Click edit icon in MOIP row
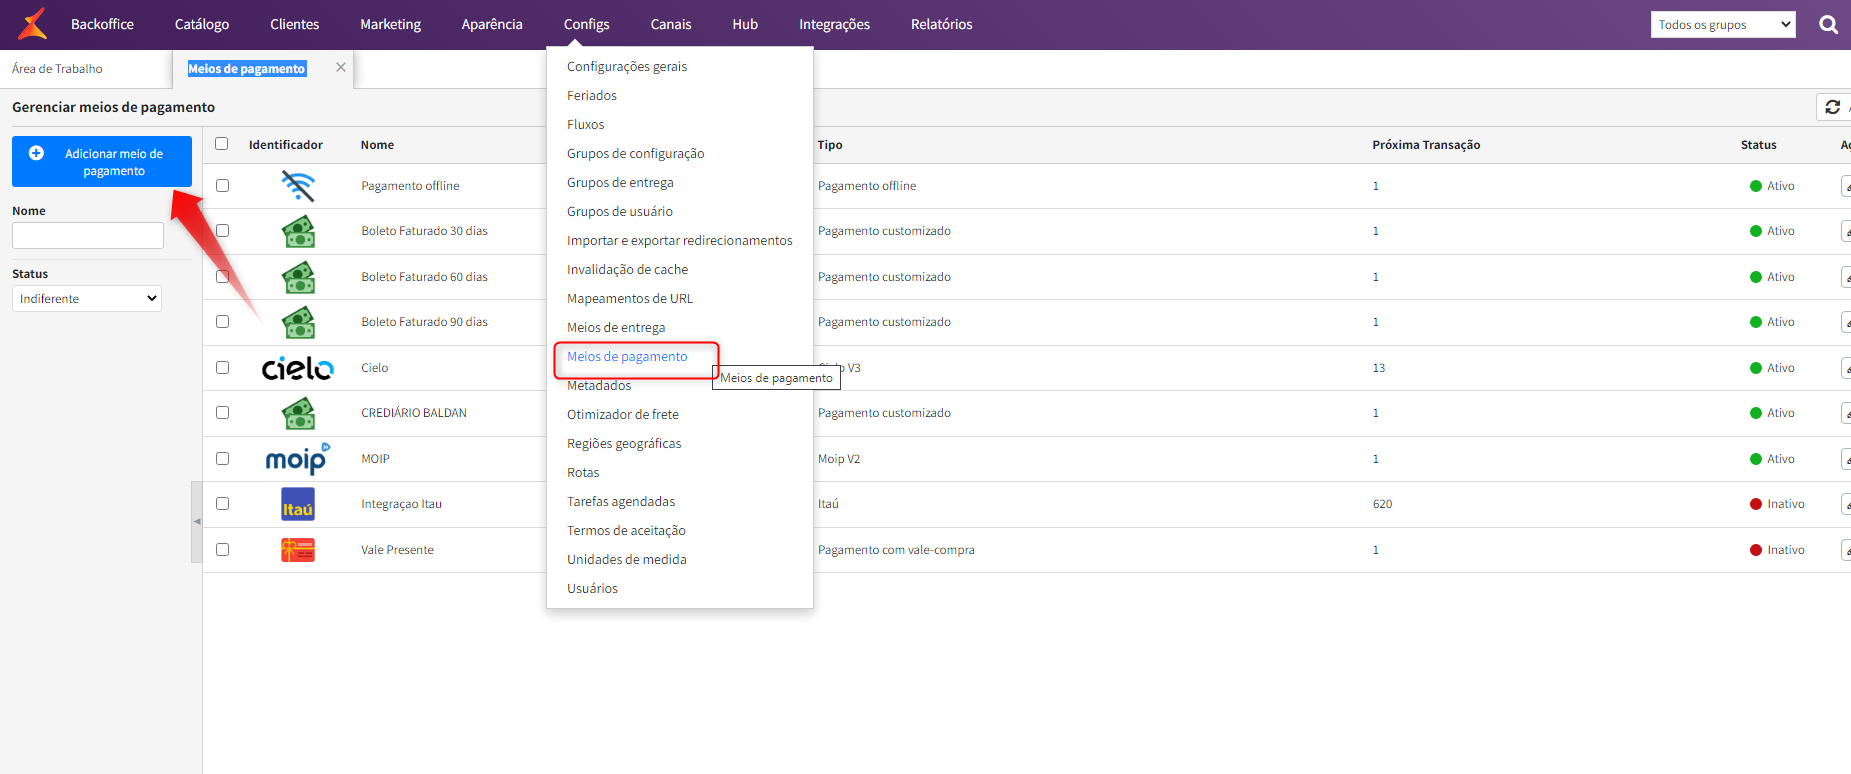Screen dimensions: 1851x774 point(1846,459)
